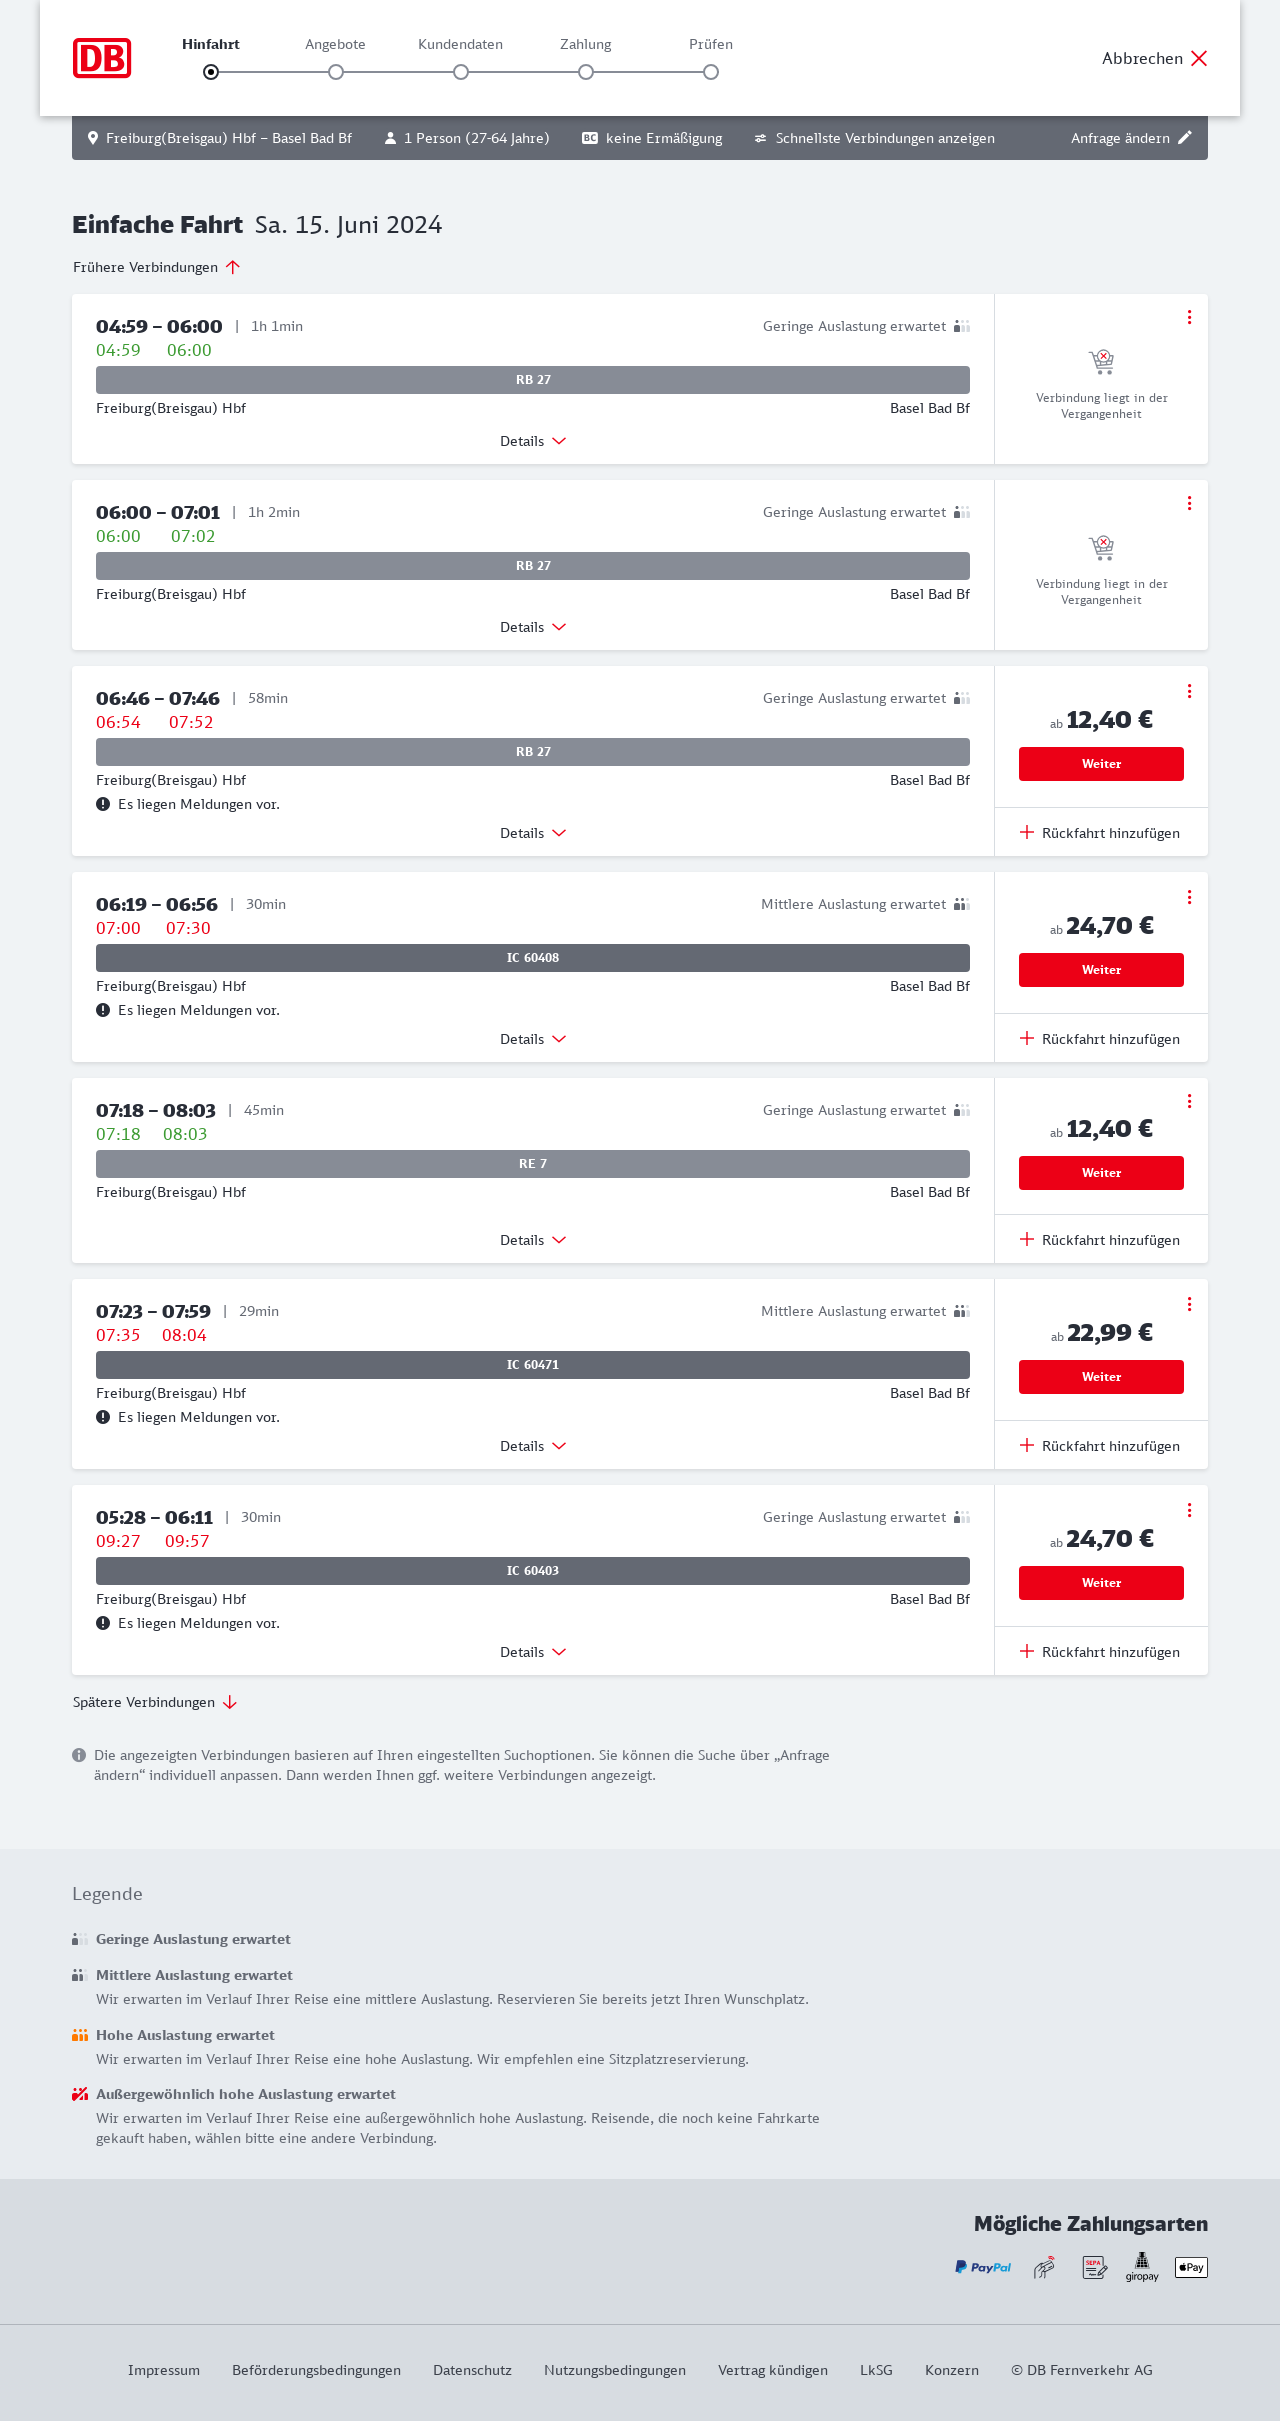This screenshot has height=2421, width=1280.
Task: Expand Details for the IC 60403 connection
Action: [x=533, y=1652]
